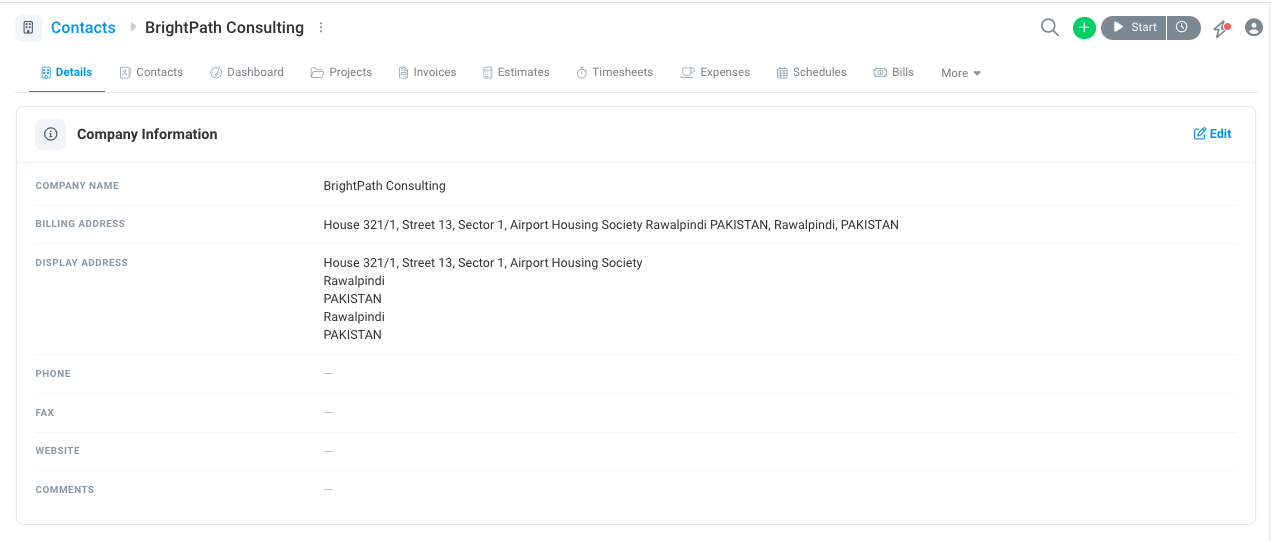1271x541 pixels.
Task: Switch to the Expenses tab
Action: (x=716, y=72)
